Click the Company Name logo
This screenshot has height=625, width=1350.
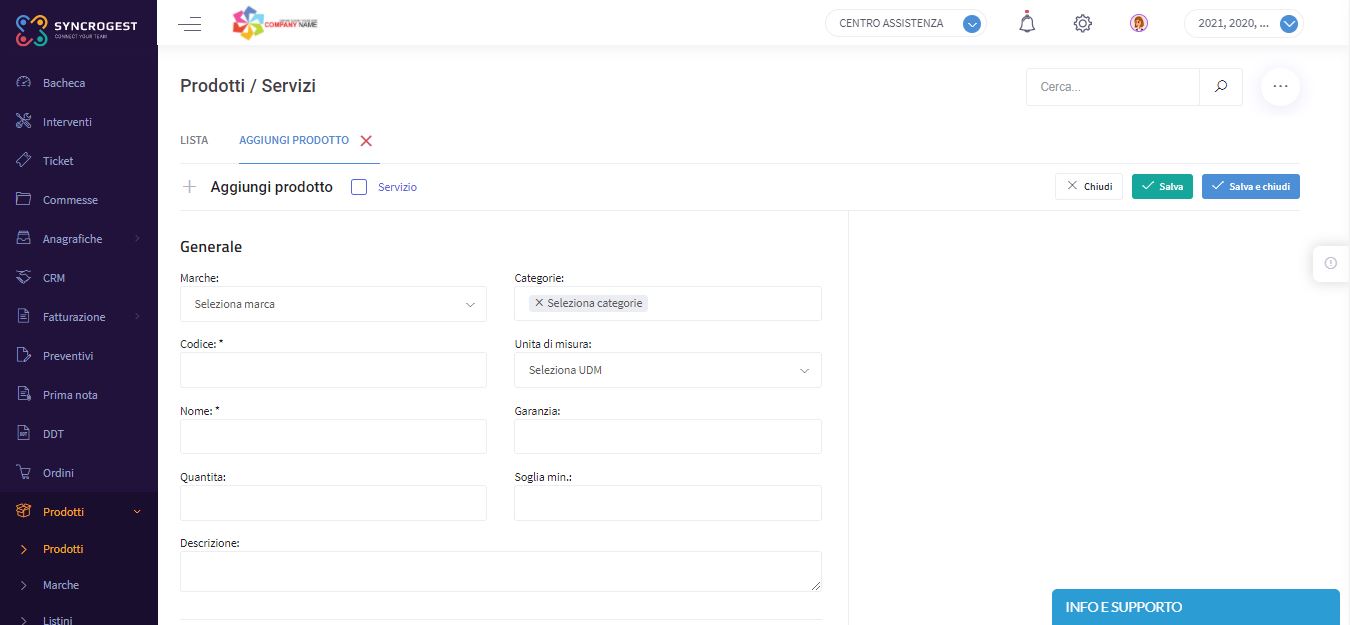(274, 23)
